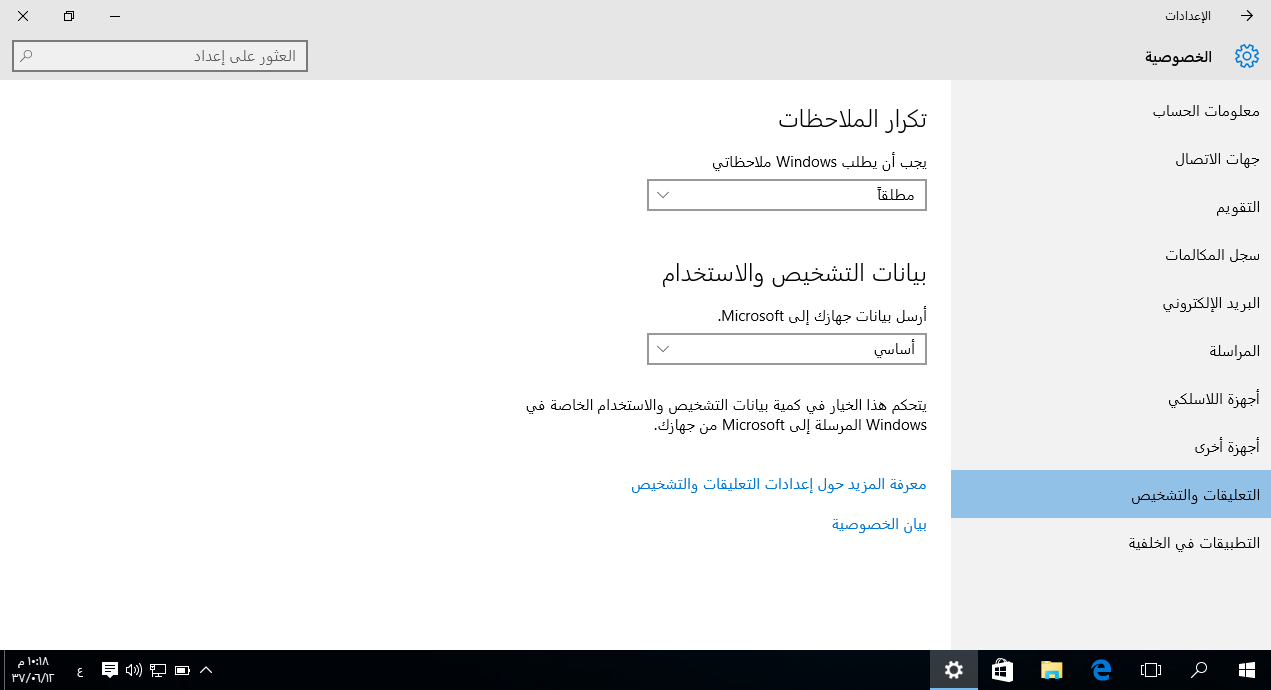Click the battery tray icon
The image size is (1271, 690).
182,669
